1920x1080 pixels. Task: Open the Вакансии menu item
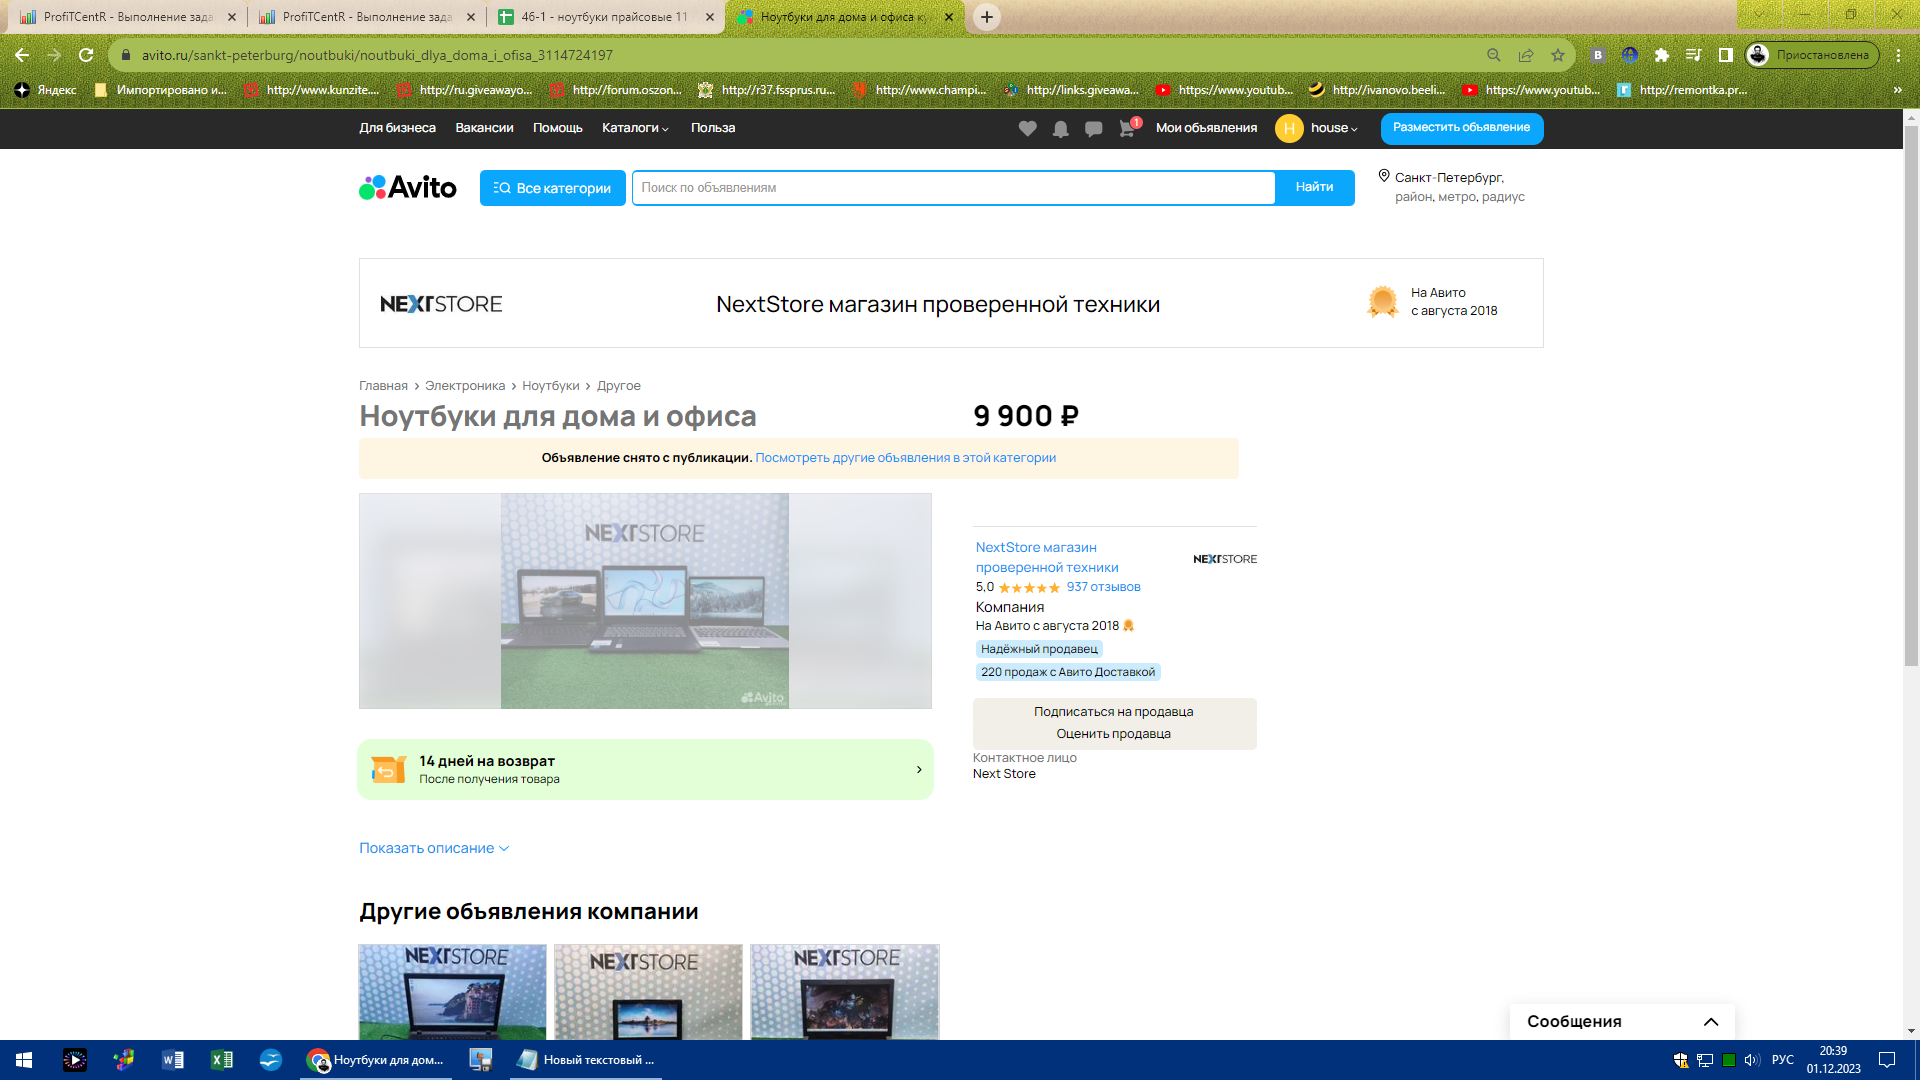(484, 128)
